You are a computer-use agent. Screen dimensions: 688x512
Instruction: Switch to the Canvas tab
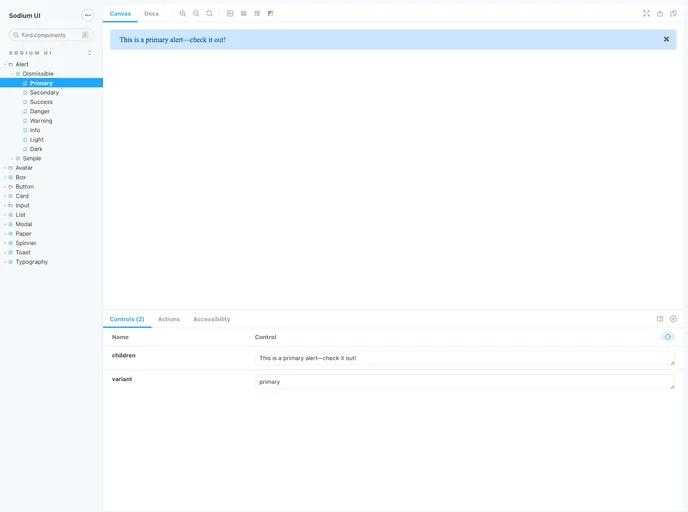point(120,14)
